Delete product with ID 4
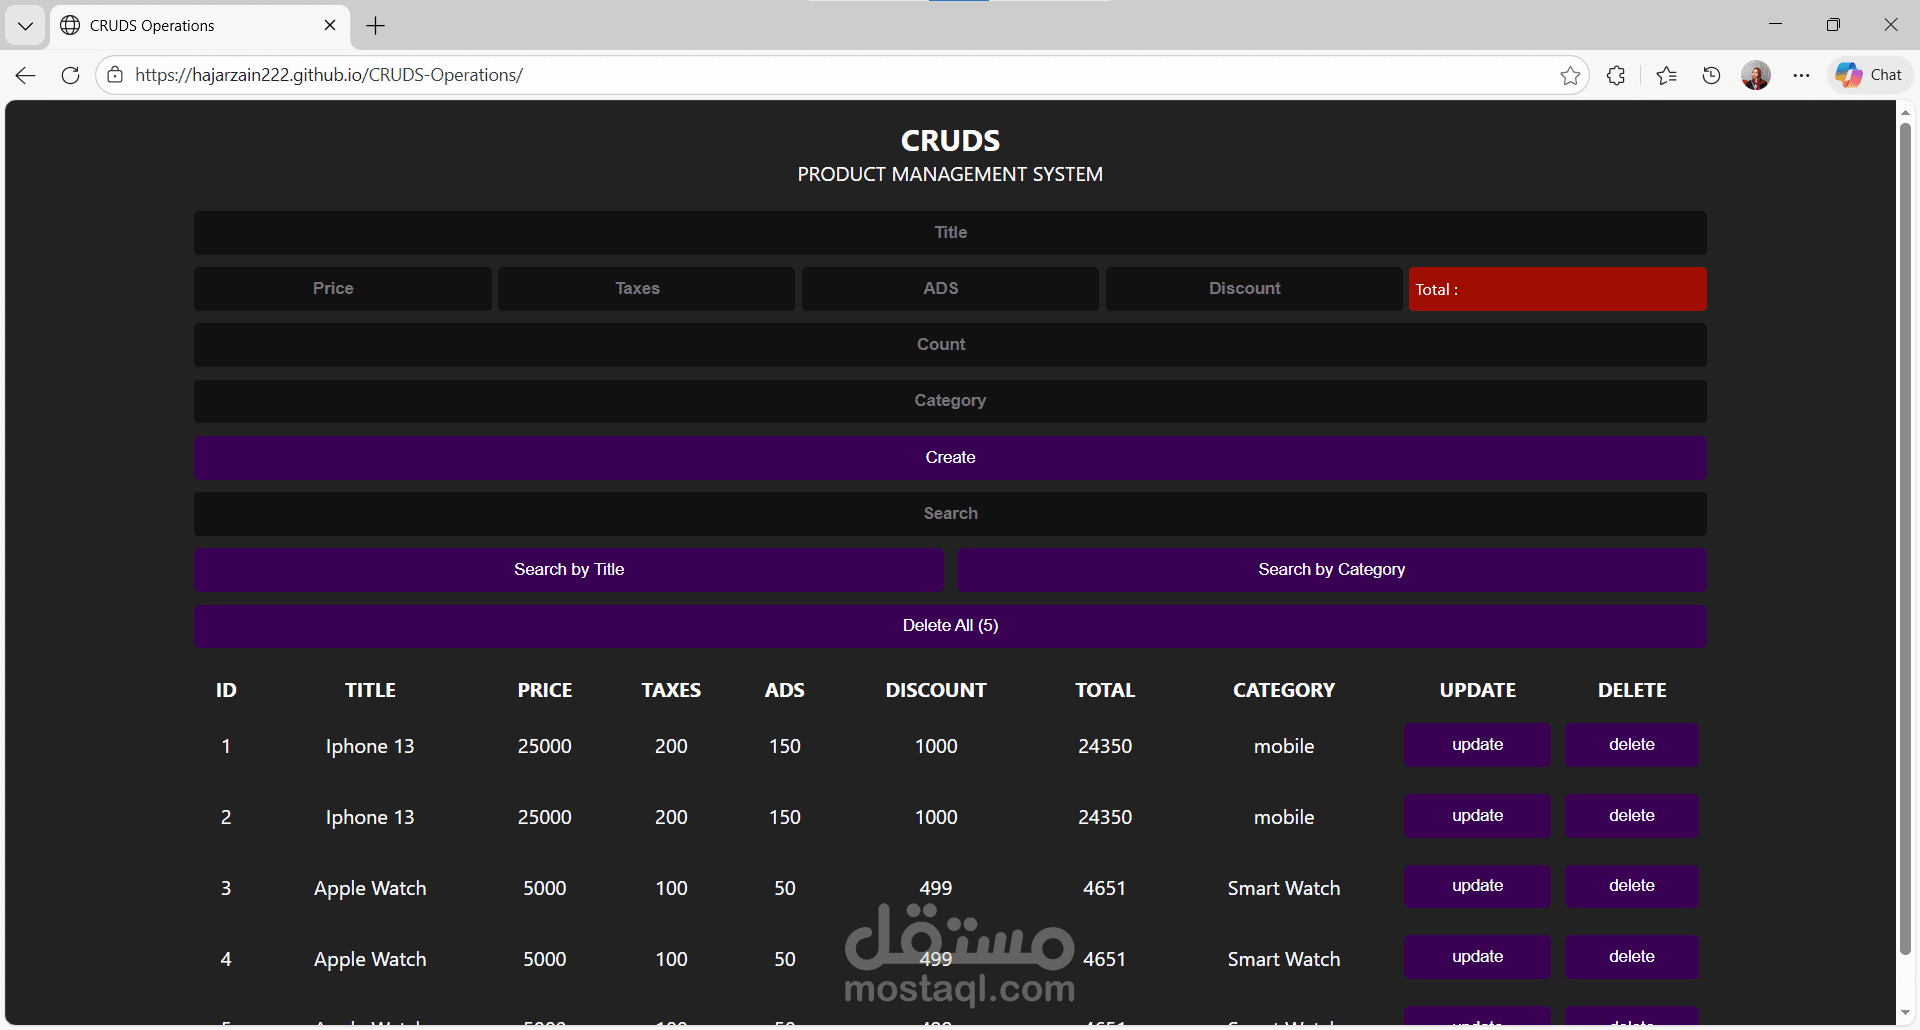Image resolution: width=1920 pixels, height=1030 pixels. point(1632,957)
